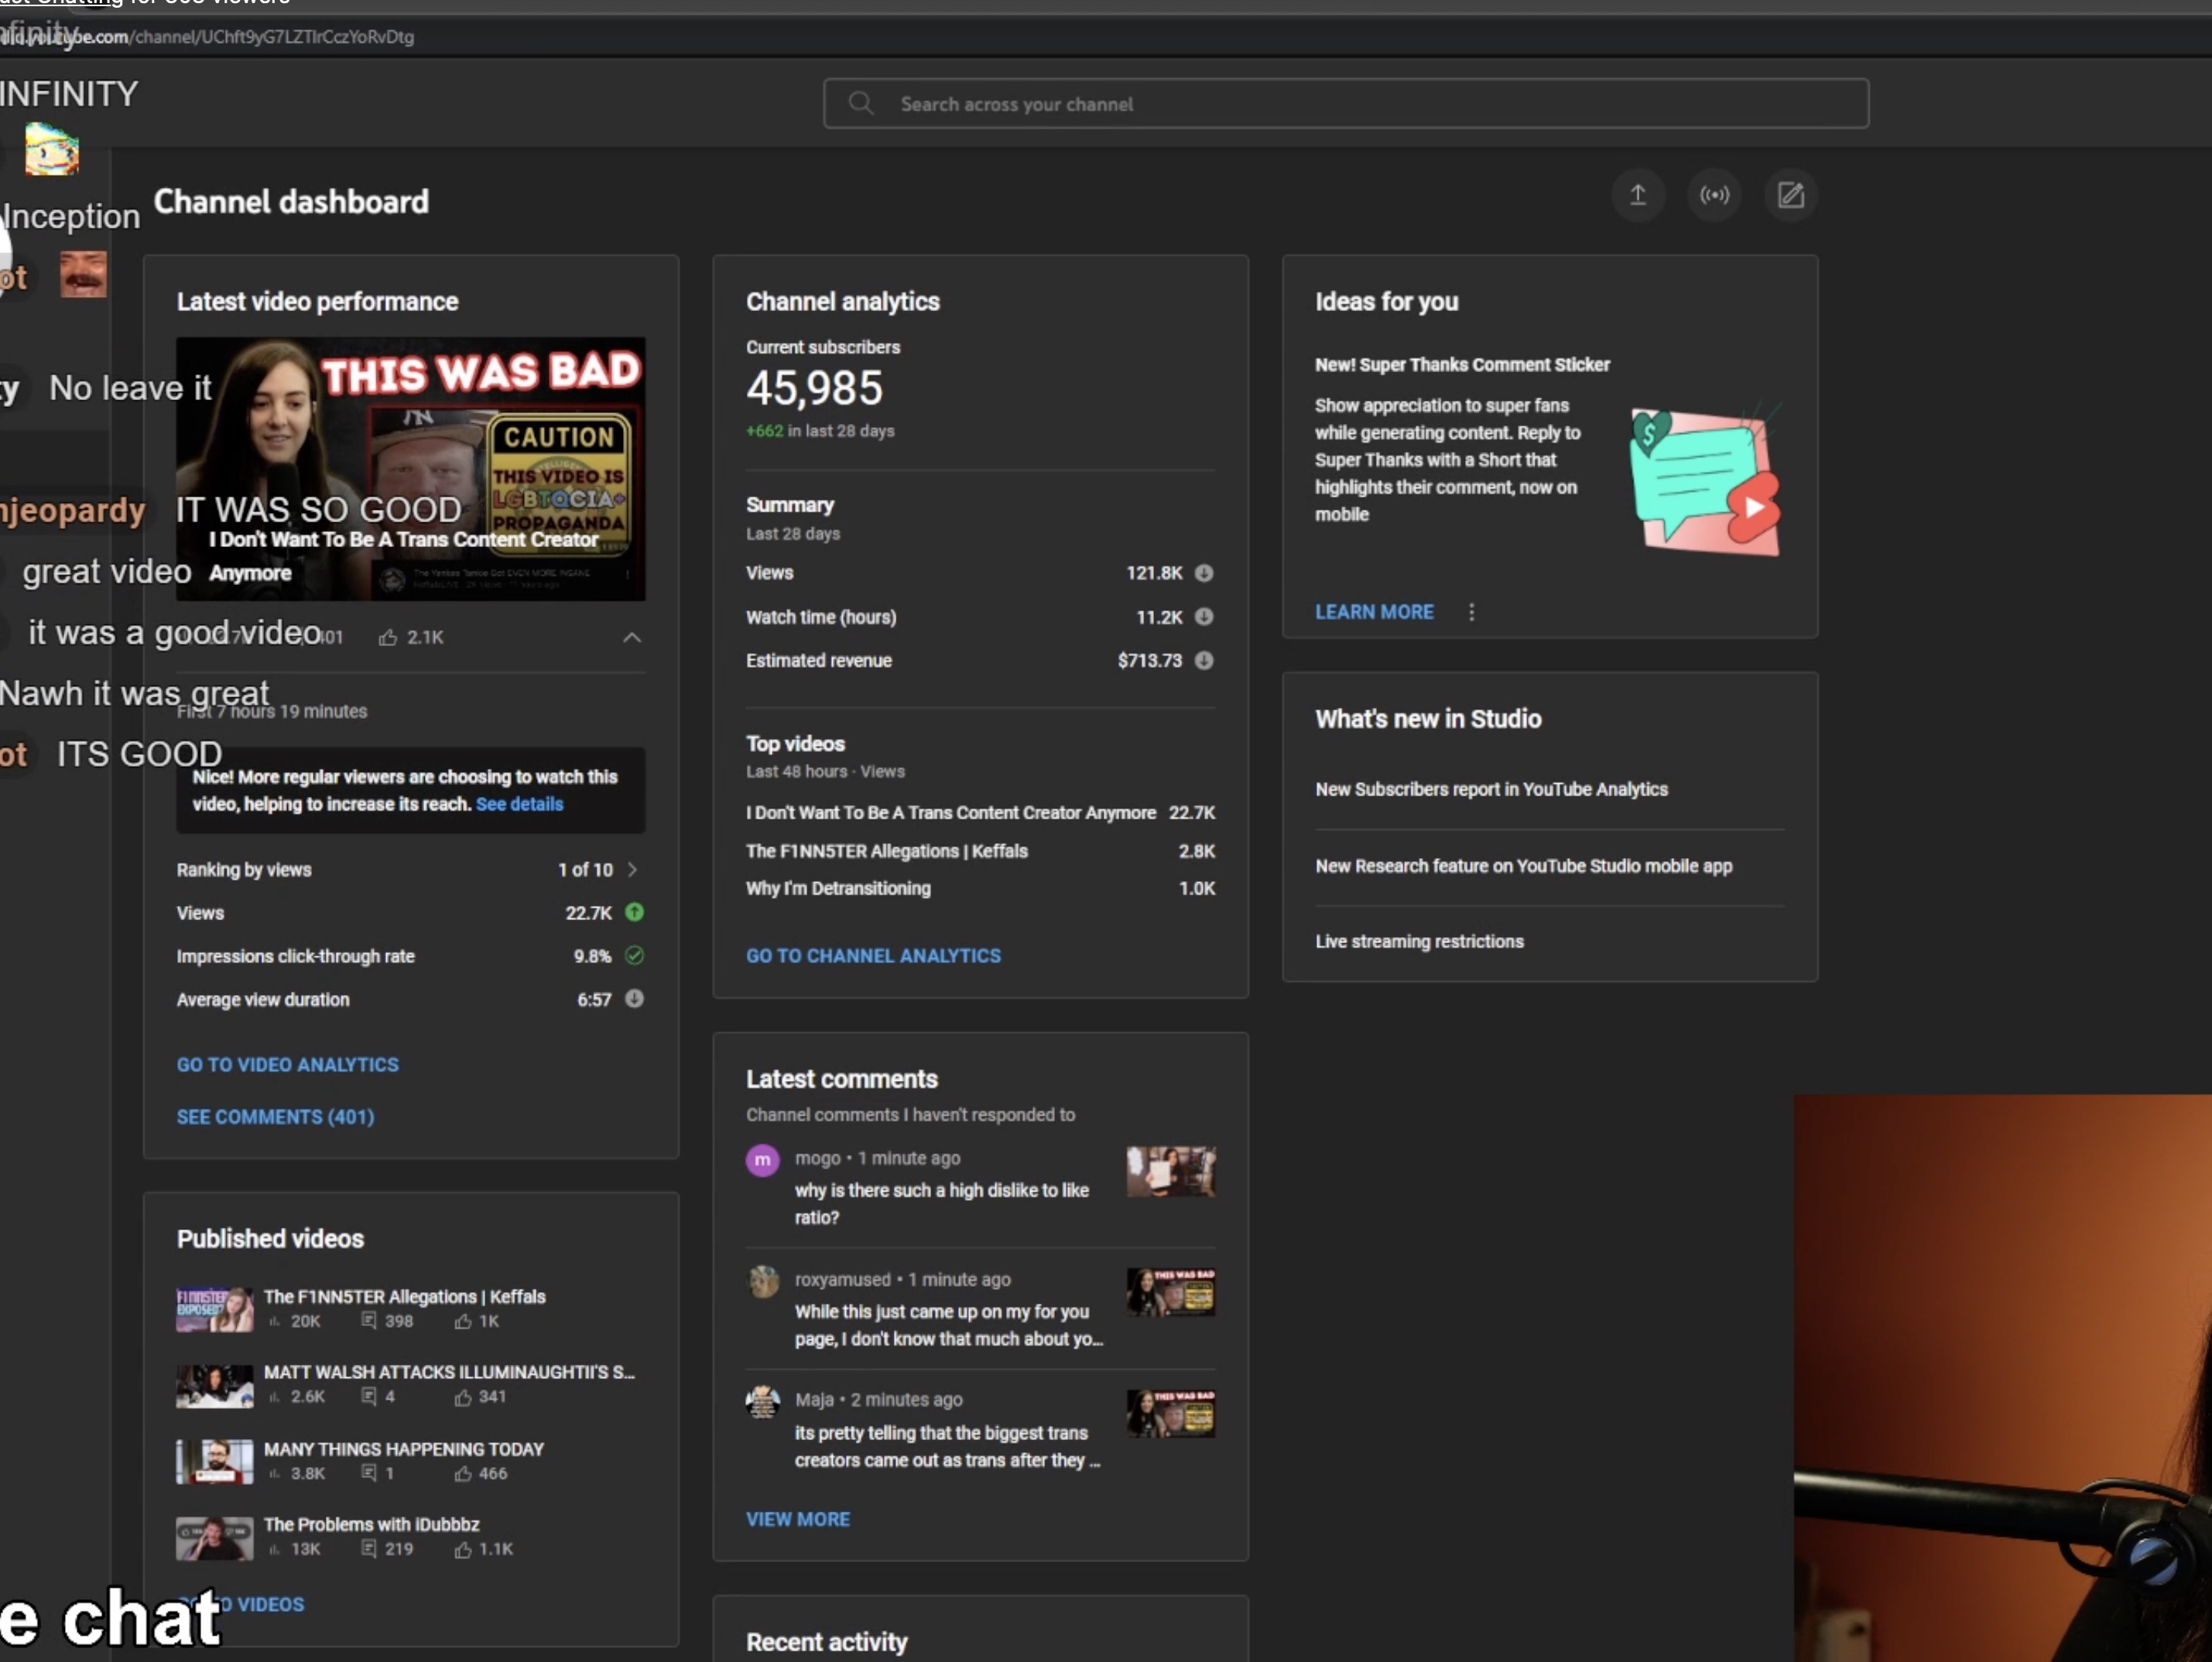Viewport: 2212px width, 1662px height.
Task: Open top video I Don't Want To Be A Trans Content Creator Anymore
Action: [x=950, y=813]
